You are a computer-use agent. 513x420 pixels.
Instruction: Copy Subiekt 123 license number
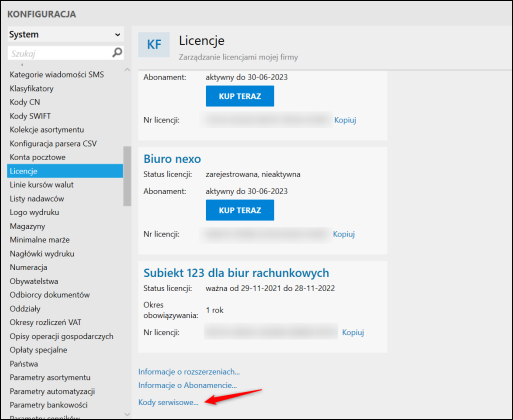(x=353, y=332)
